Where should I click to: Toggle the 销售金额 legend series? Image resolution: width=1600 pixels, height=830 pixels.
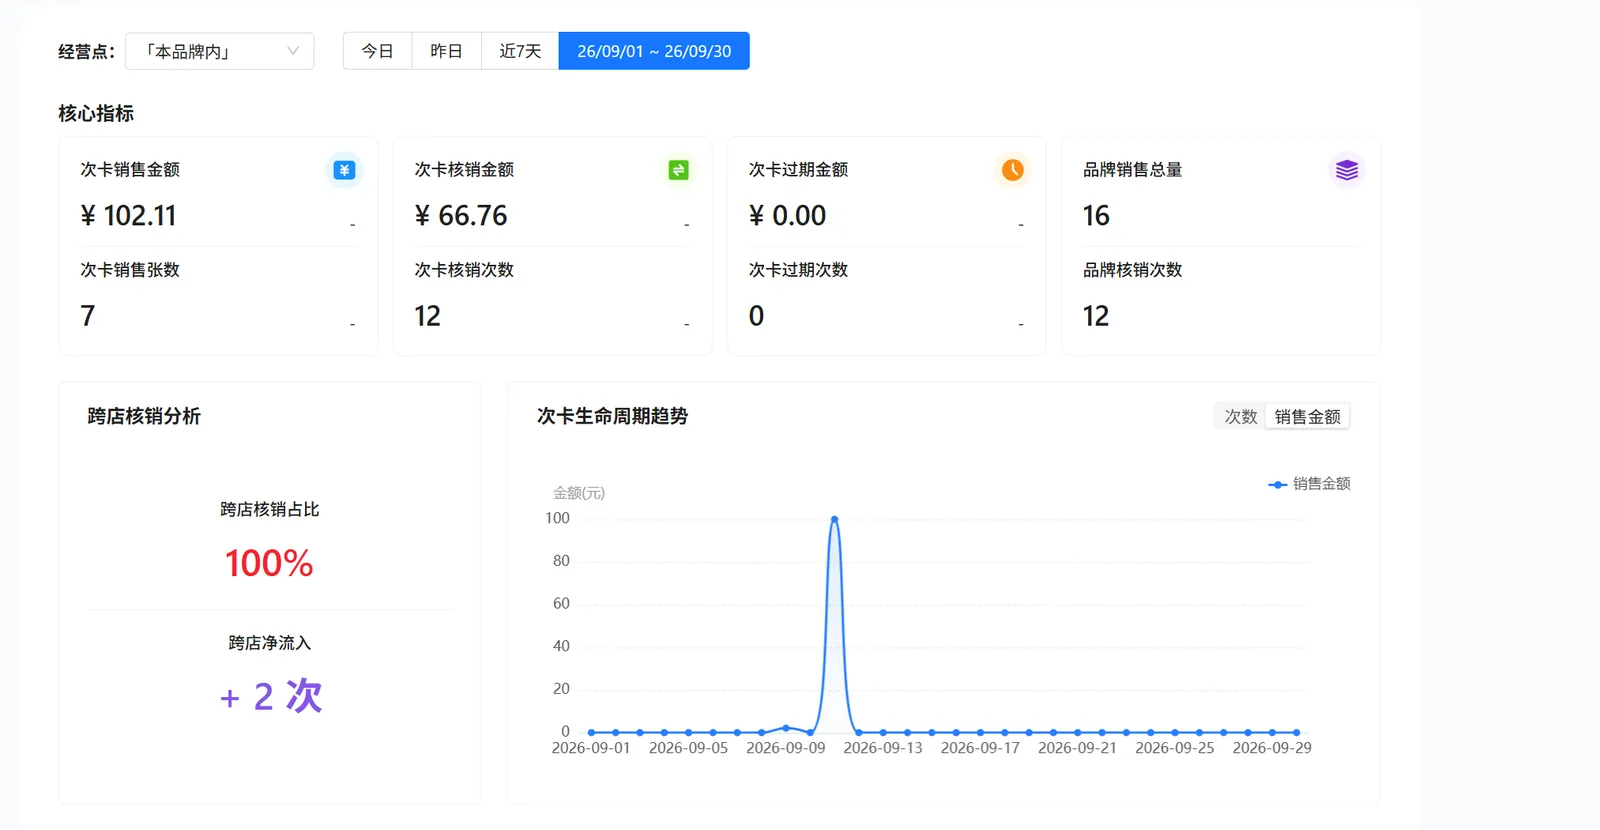coord(1309,484)
